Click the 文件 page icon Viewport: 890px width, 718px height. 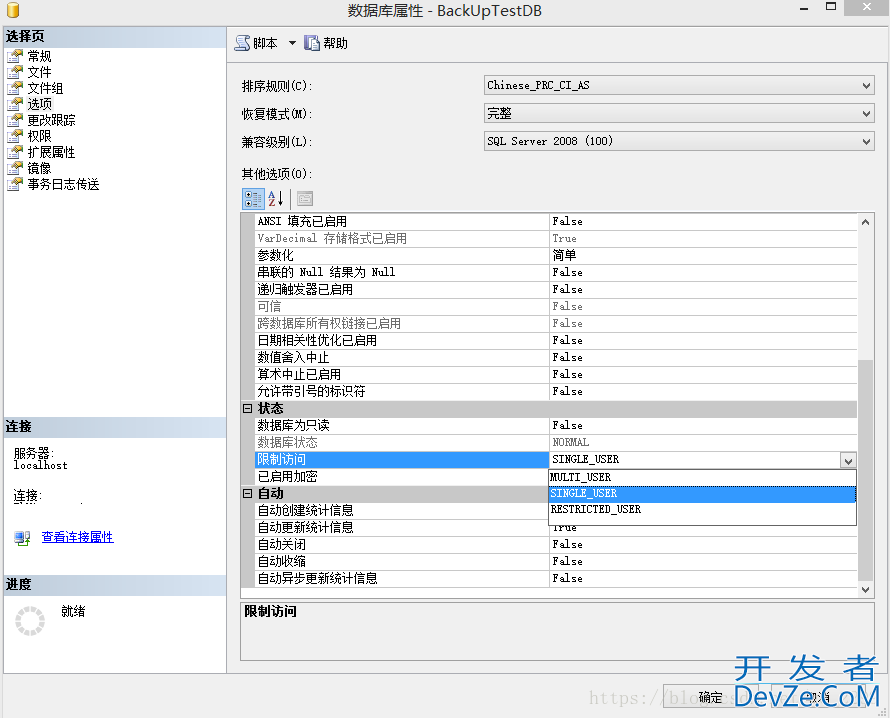click(x=15, y=72)
